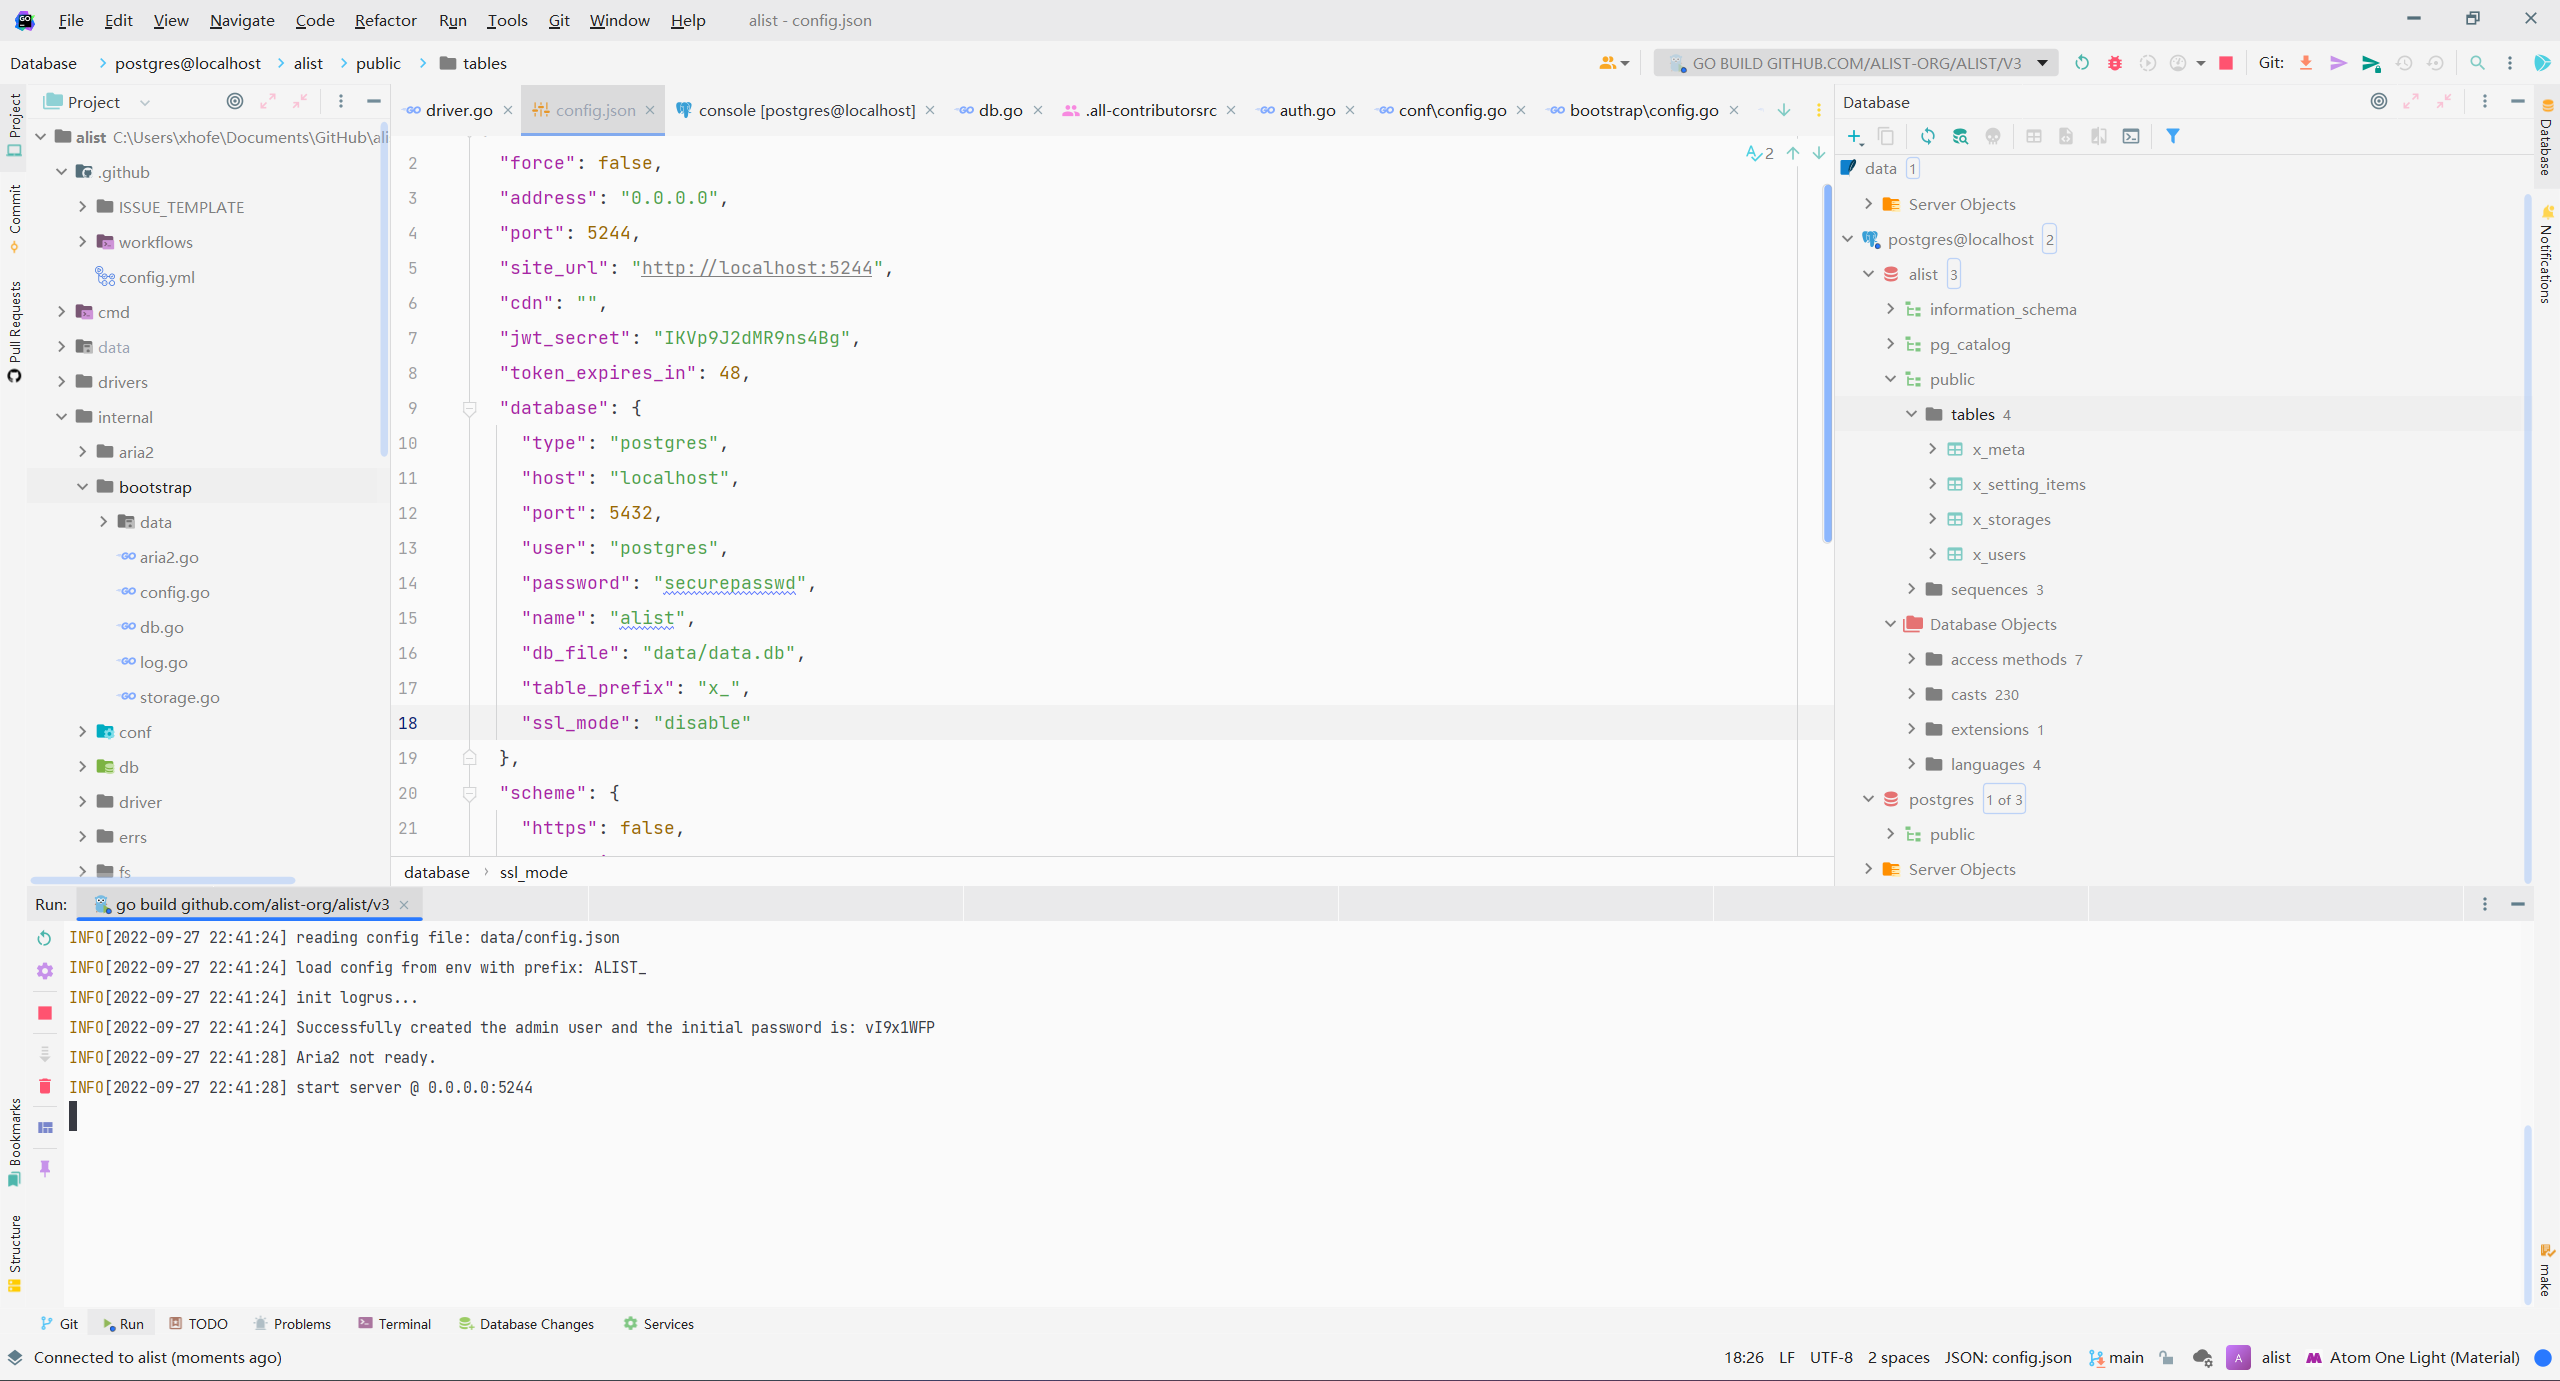
Task: Open the run configuration dropdown
Action: pyautogui.click(x=2042, y=63)
